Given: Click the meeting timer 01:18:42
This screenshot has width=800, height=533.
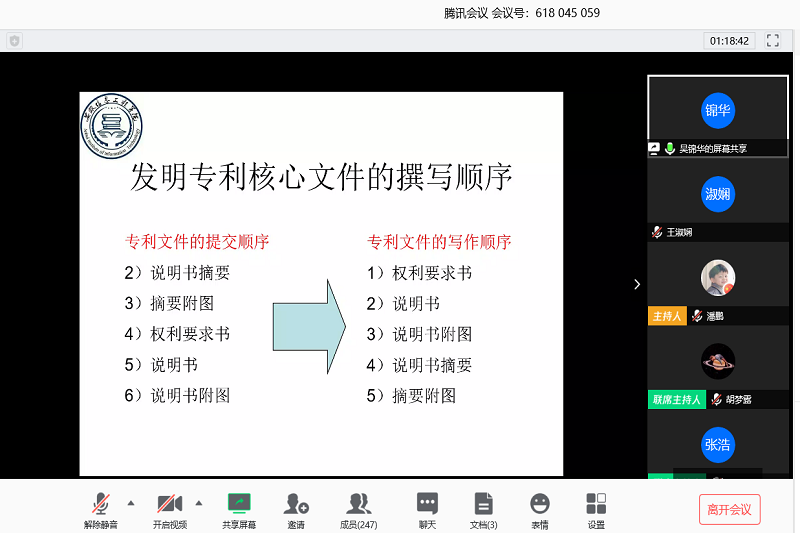Looking at the screenshot, I should coord(730,41).
